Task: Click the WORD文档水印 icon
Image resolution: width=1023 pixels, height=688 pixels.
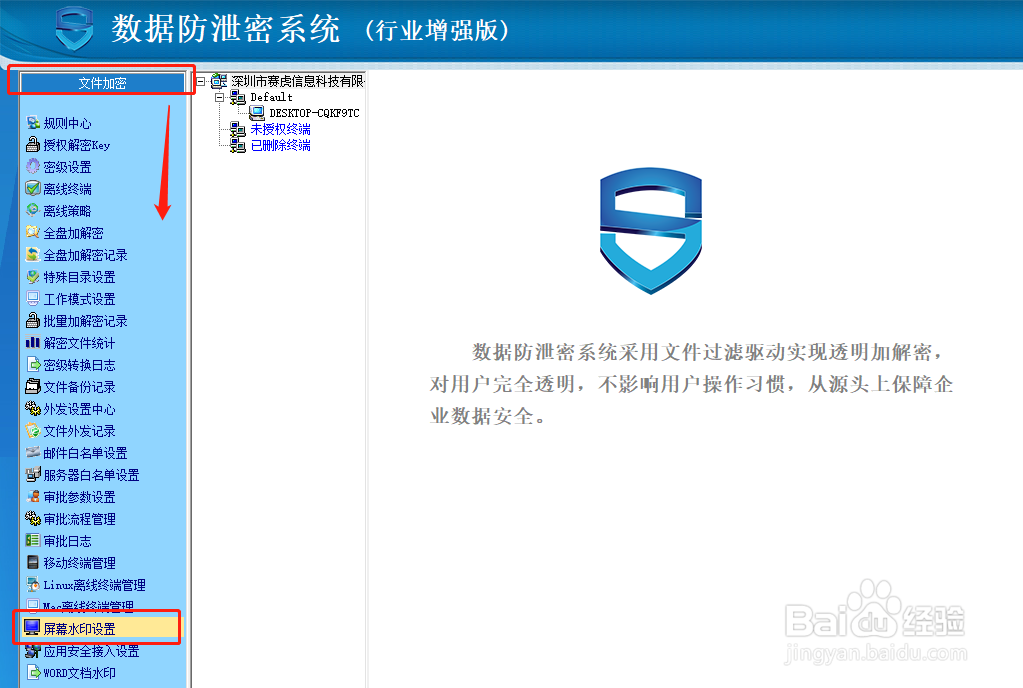Action: coord(33,672)
